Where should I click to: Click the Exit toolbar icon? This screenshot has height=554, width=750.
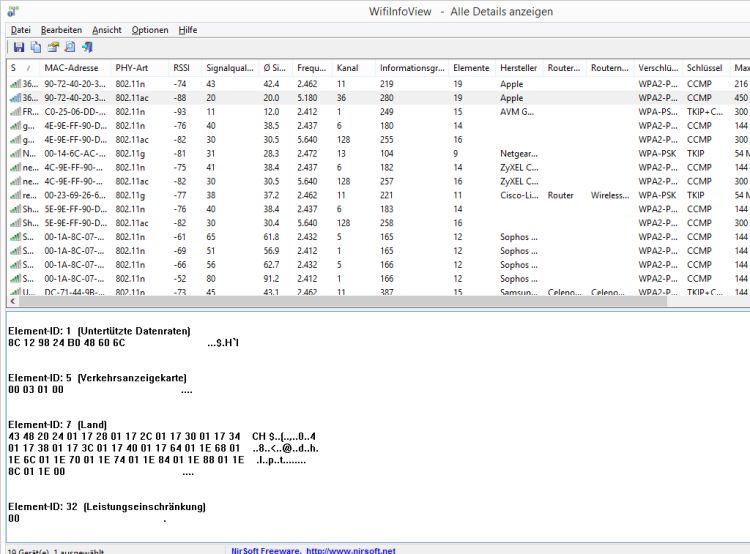87,47
